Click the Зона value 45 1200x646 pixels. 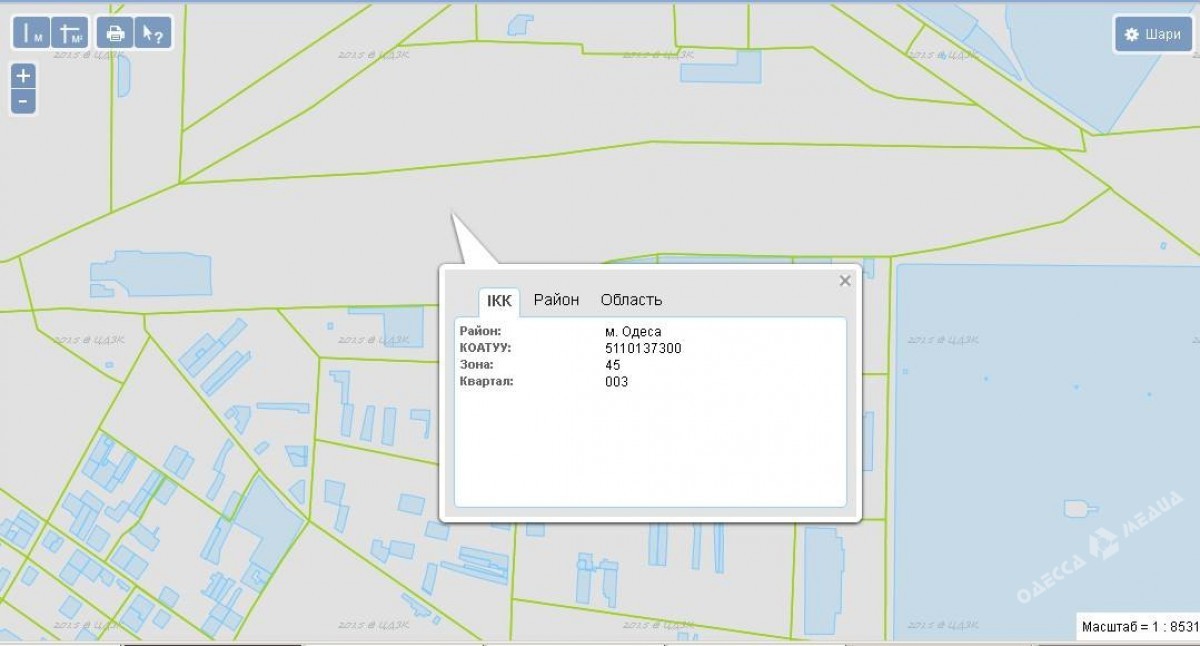click(613, 365)
